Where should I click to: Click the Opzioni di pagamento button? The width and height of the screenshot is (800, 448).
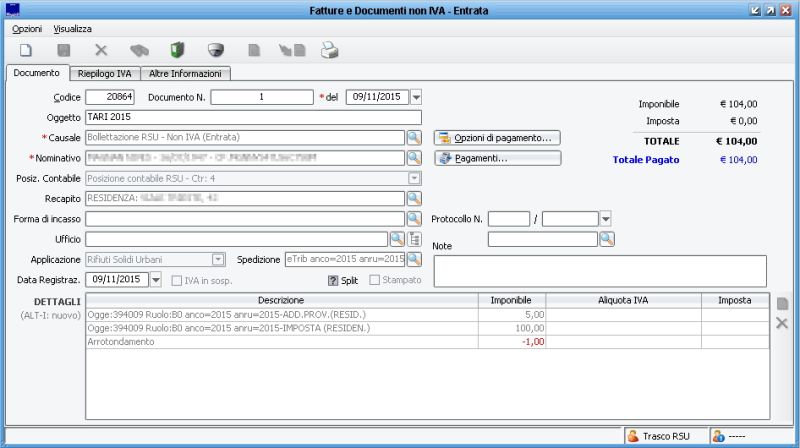(497, 137)
